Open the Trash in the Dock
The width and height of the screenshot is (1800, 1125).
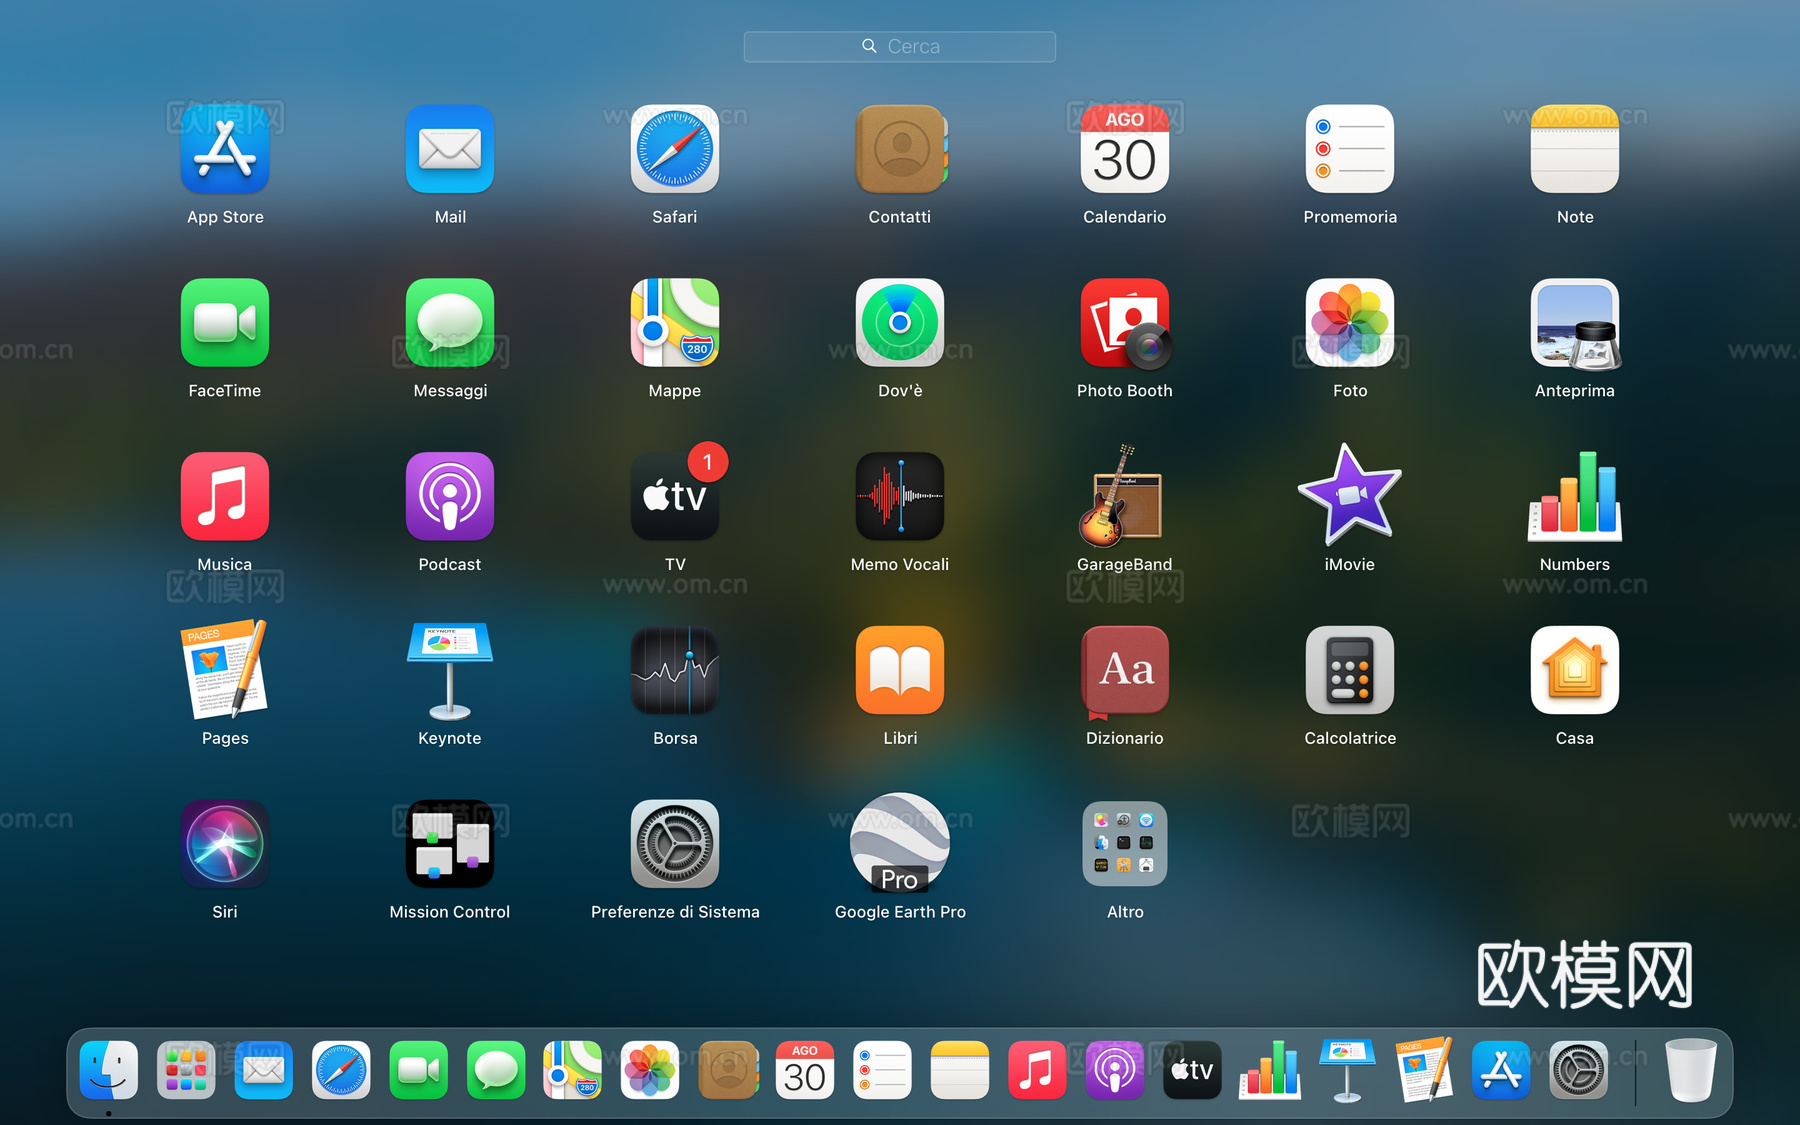click(1690, 1071)
